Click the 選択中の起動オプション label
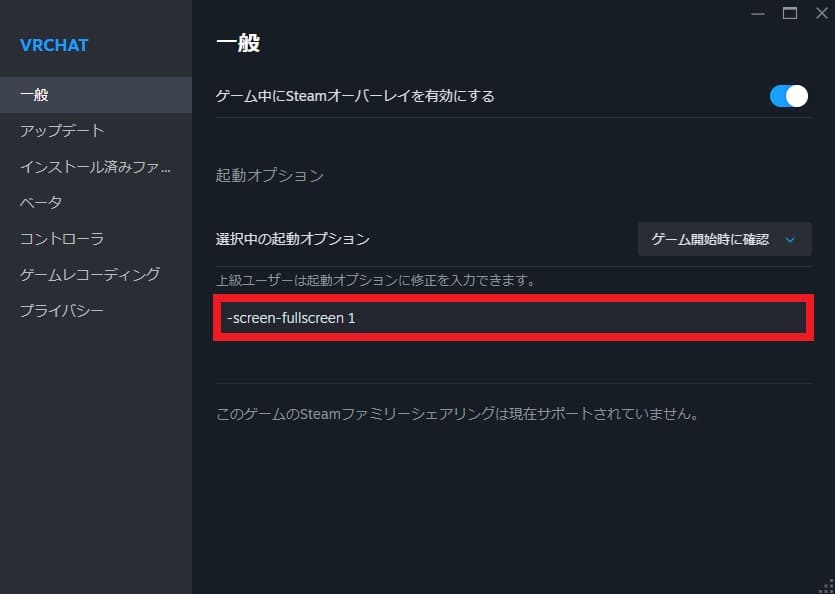835x594 pixels. tap(292, 239)
